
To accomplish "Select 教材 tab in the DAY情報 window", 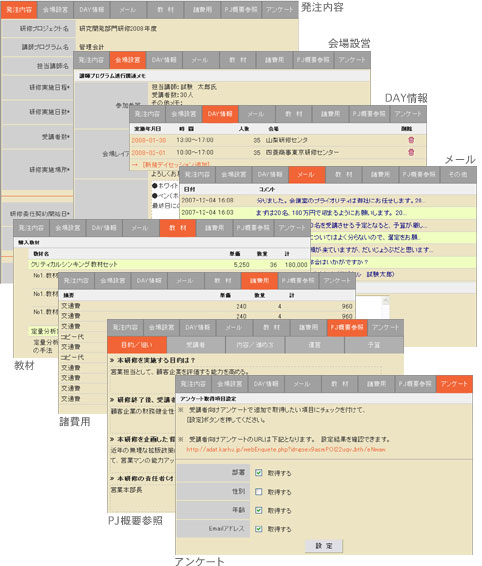I will [x=294, y=114].
